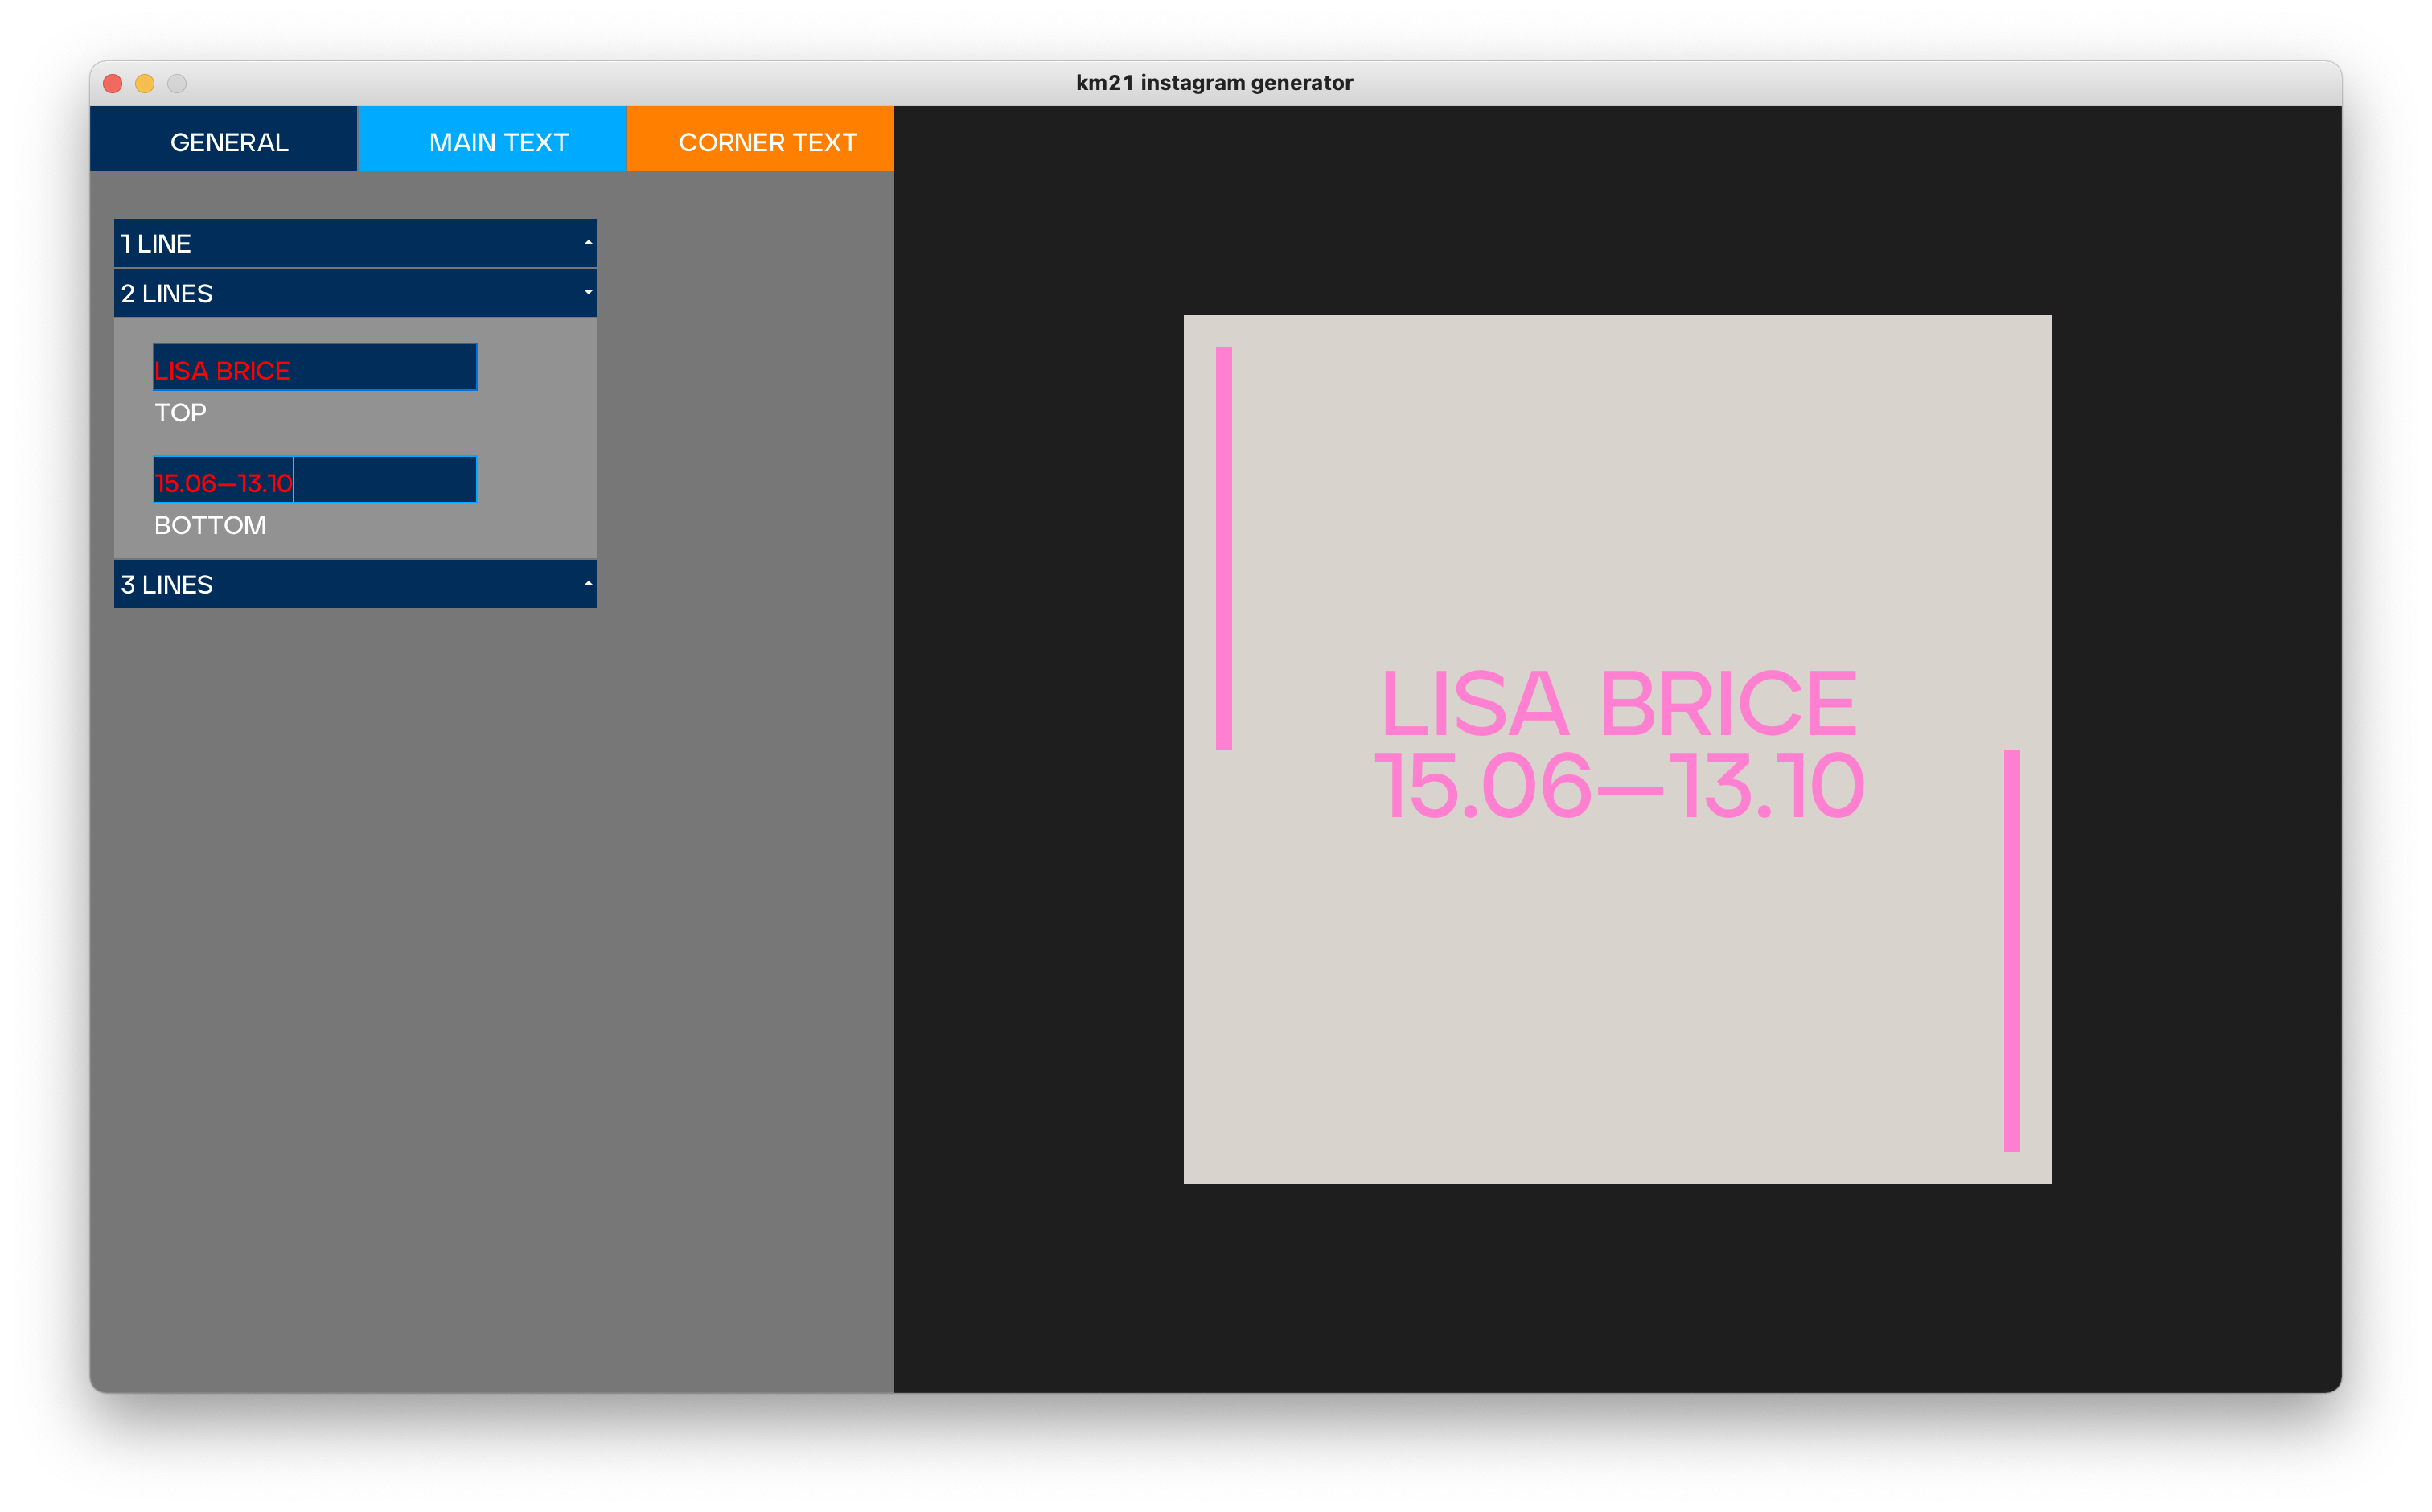The height and width of the screenshot is (1512, 2432).
Task: Click the arrow icon on 1 LINE bar
Action: [588, 243]
